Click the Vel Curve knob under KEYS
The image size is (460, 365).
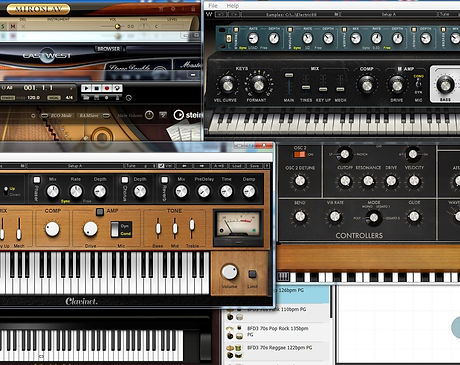pyautogui.click(x=227, y=85)
